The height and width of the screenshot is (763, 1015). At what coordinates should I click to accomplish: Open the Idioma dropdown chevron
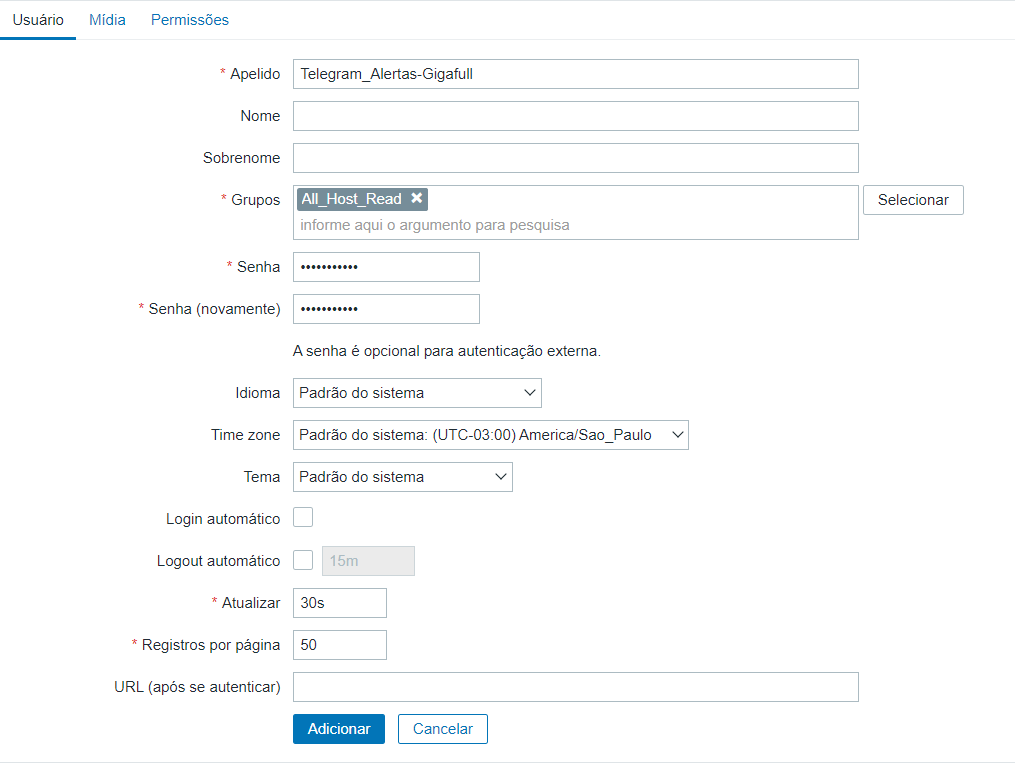point(530,393)
